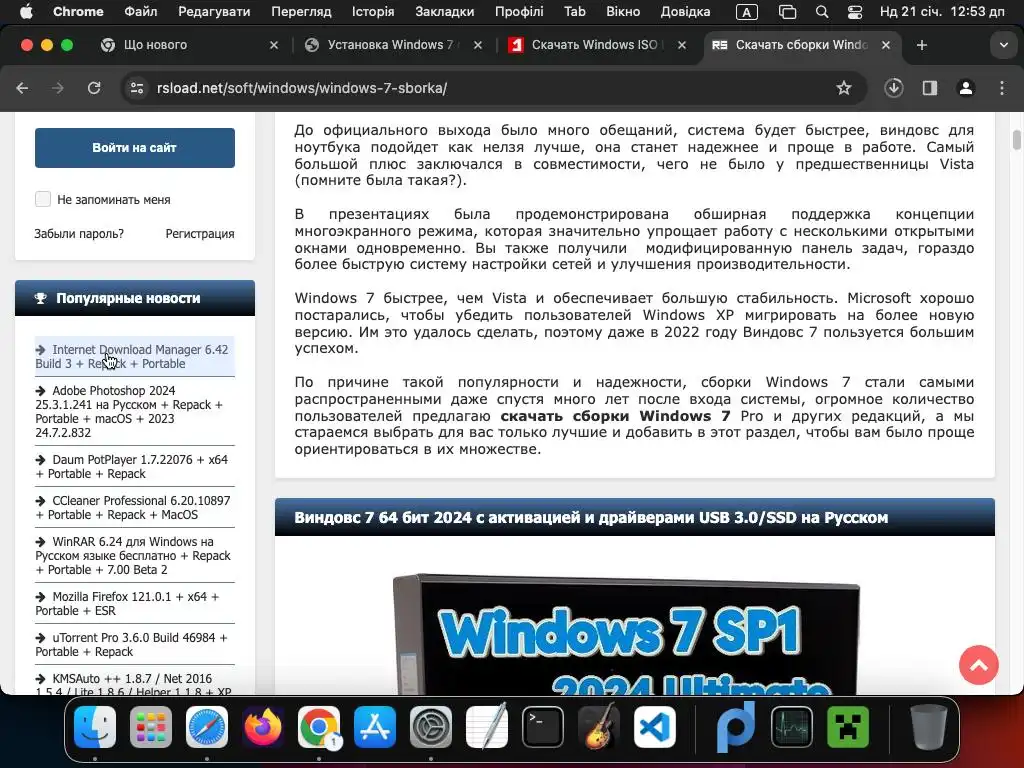Open Launchpad from the Dock

(x=151, y=727)
